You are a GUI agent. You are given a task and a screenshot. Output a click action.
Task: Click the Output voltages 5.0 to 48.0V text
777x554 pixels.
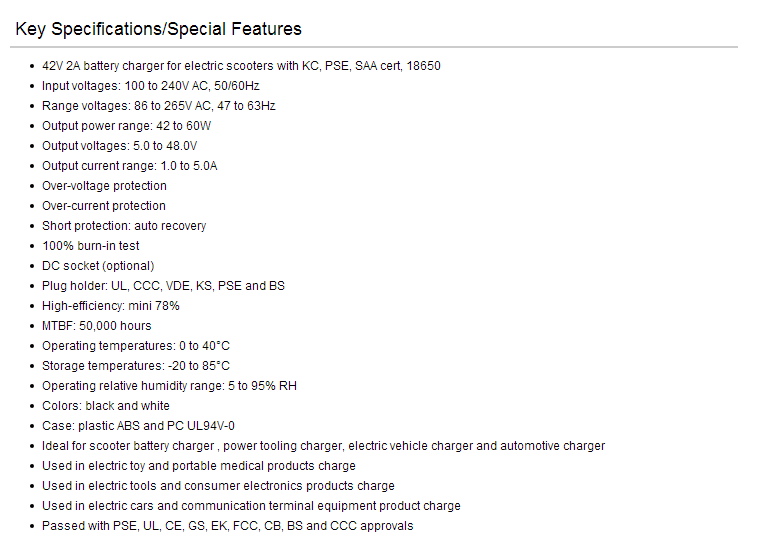pyautogui.click(x=119, y=146)
